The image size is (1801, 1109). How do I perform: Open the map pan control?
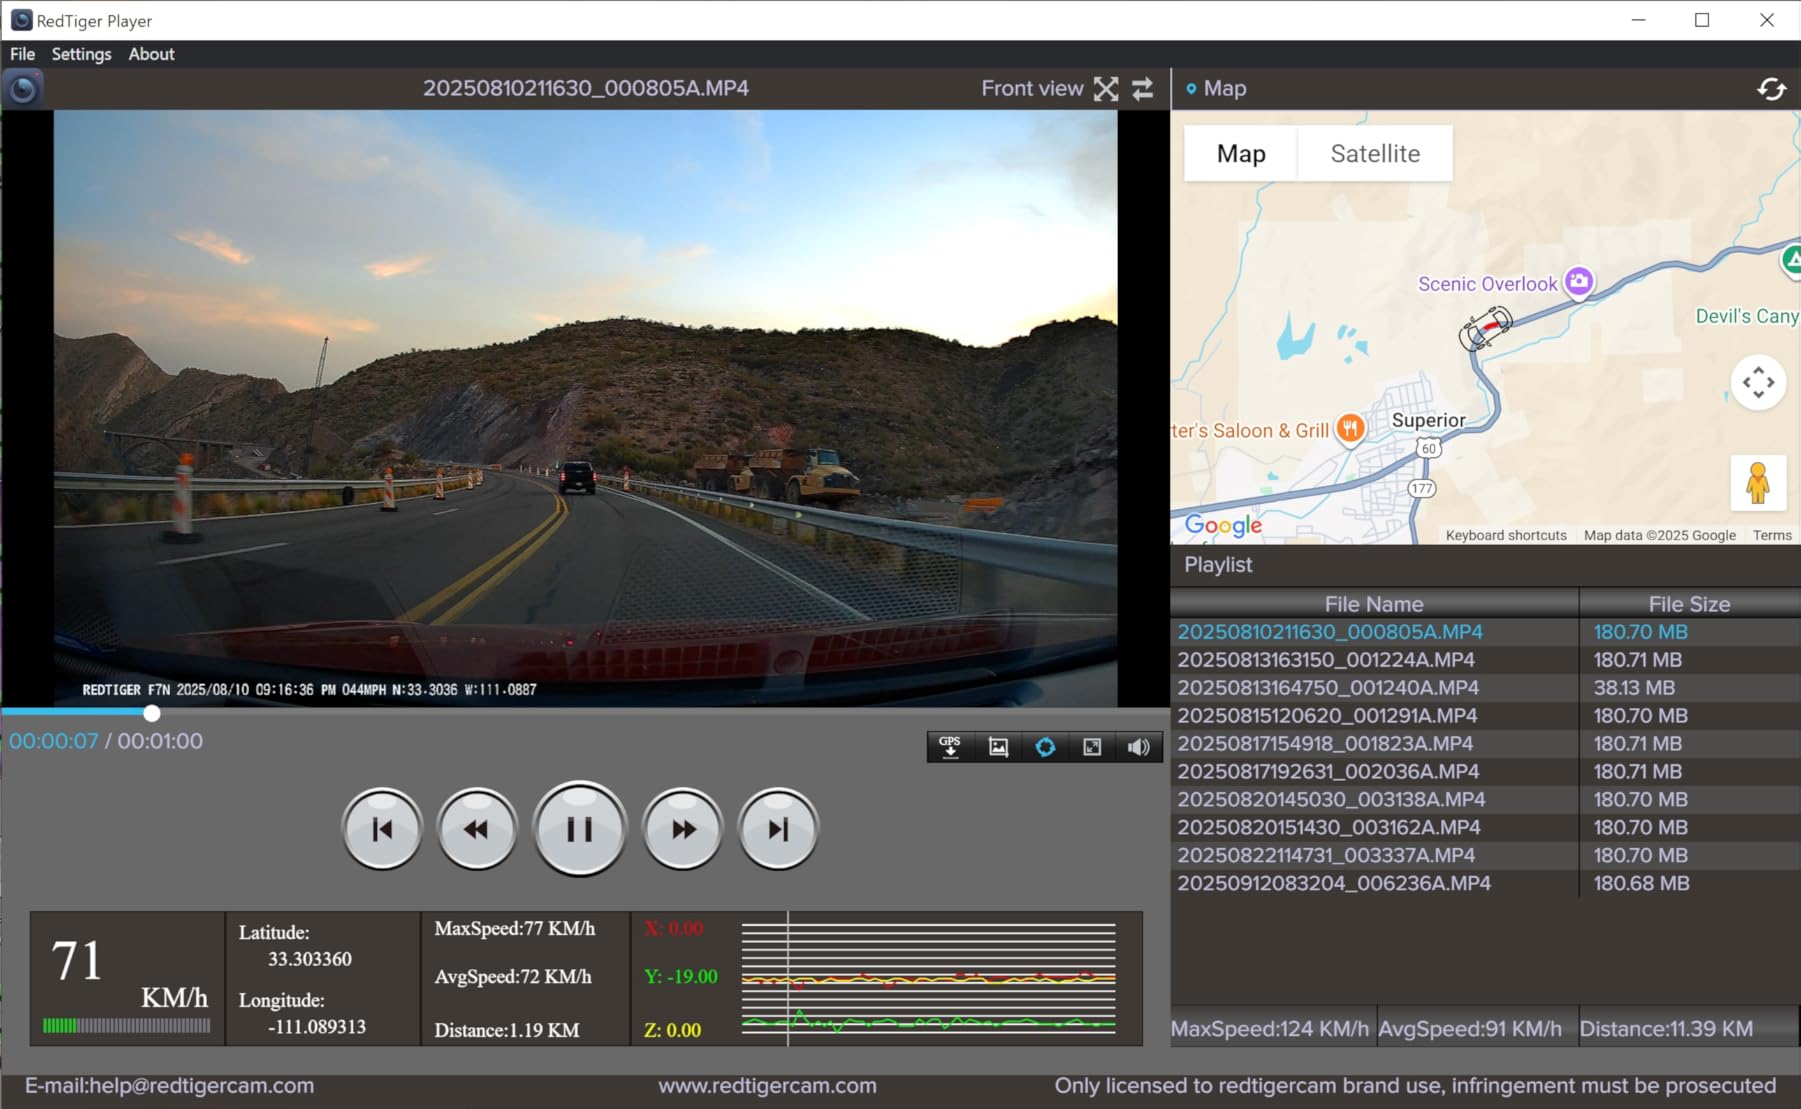click(x=1758, y=382)
